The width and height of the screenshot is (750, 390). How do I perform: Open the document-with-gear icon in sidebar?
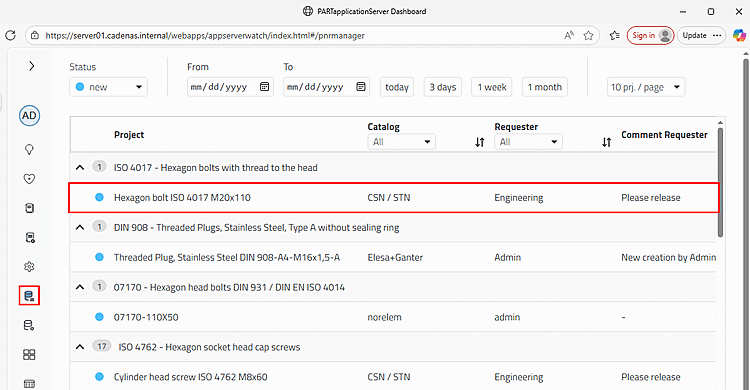click(29, 237)
